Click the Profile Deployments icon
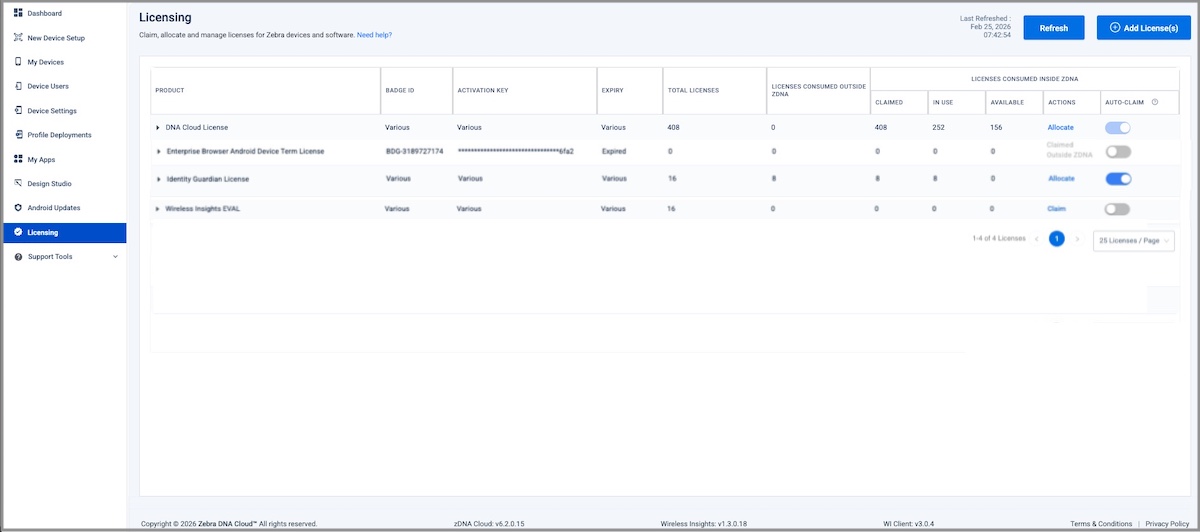 point(18,135)
